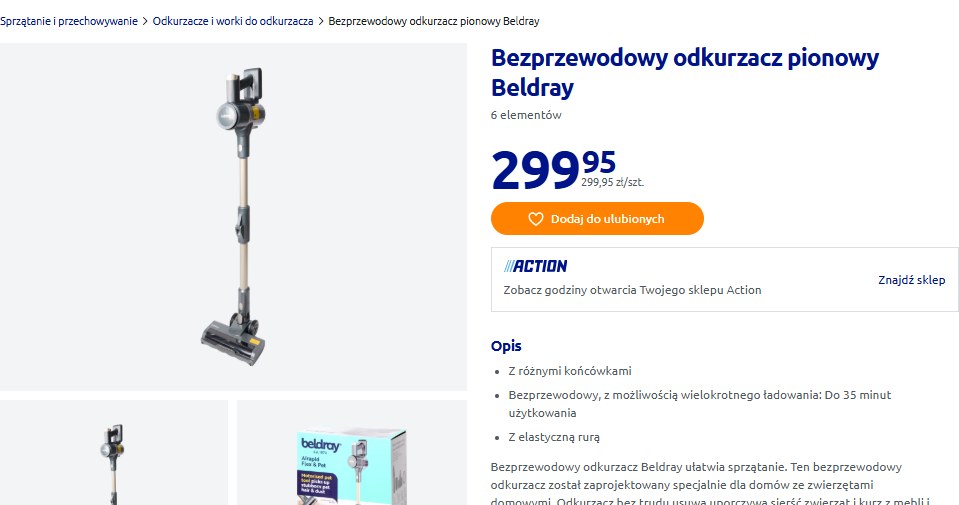Click the Action store logo
959x505 pixels.
535,266
